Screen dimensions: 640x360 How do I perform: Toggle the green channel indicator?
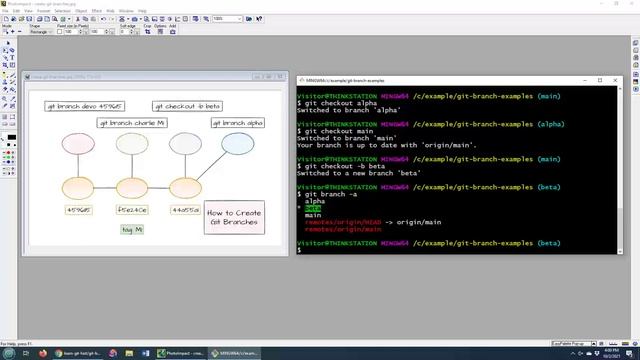8,157
